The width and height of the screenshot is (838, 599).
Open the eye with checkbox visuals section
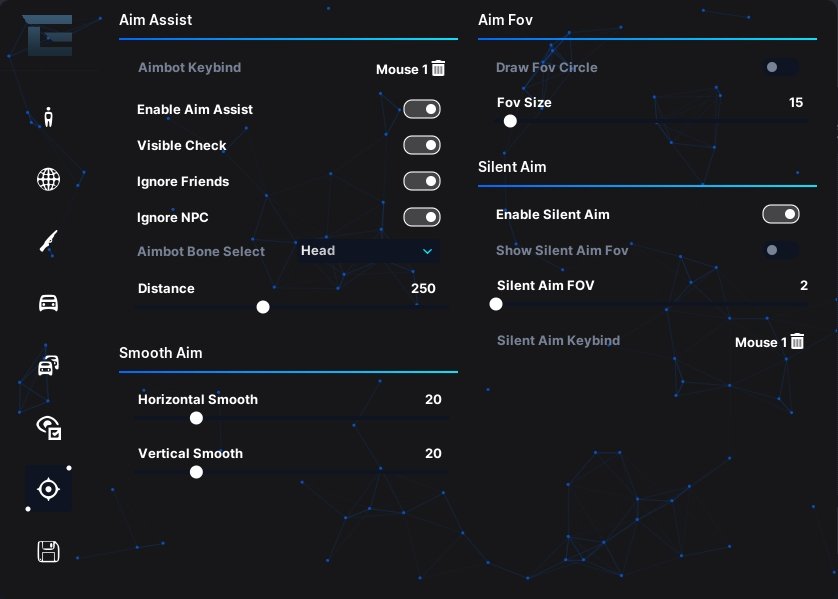tap(49, 427)
